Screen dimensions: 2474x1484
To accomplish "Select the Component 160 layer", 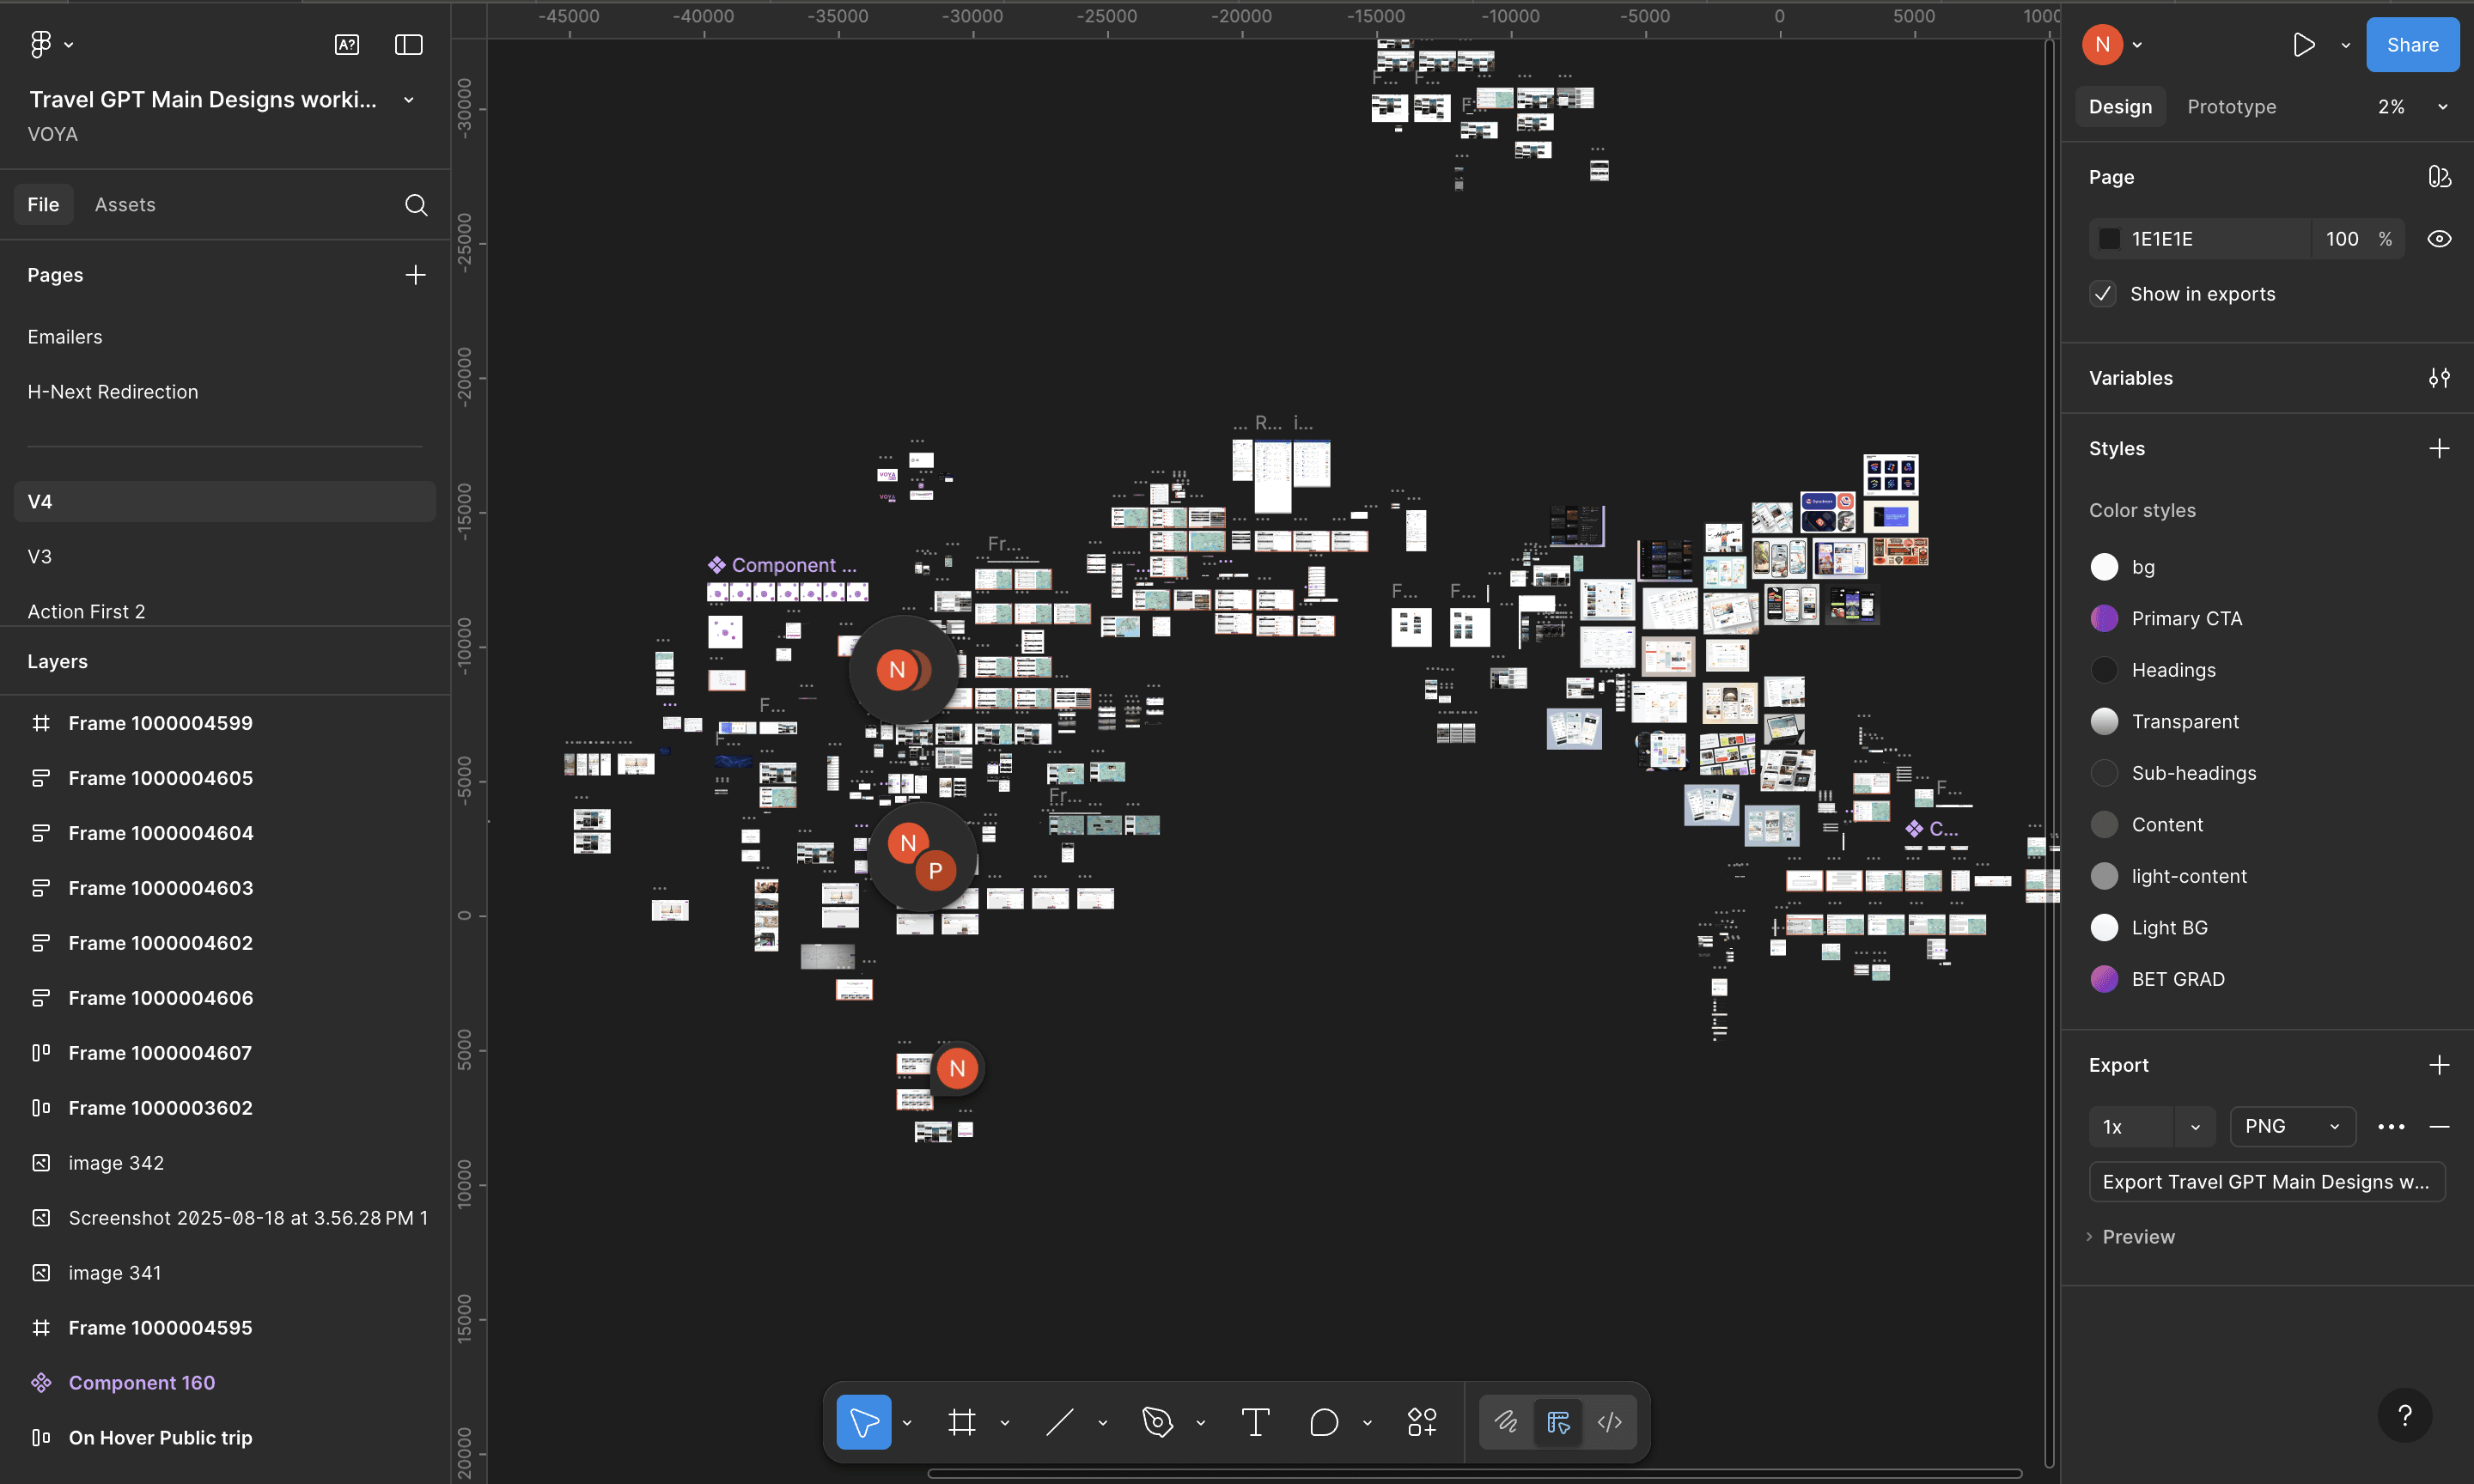I will click(x=142, y=1383).
